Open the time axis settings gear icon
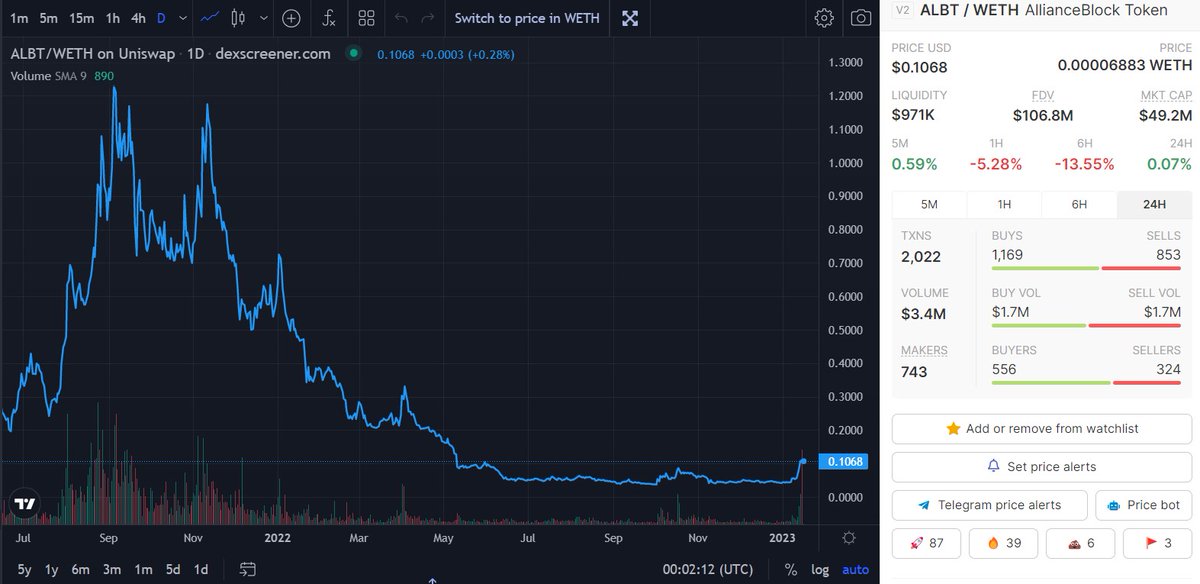 (849, 538)
